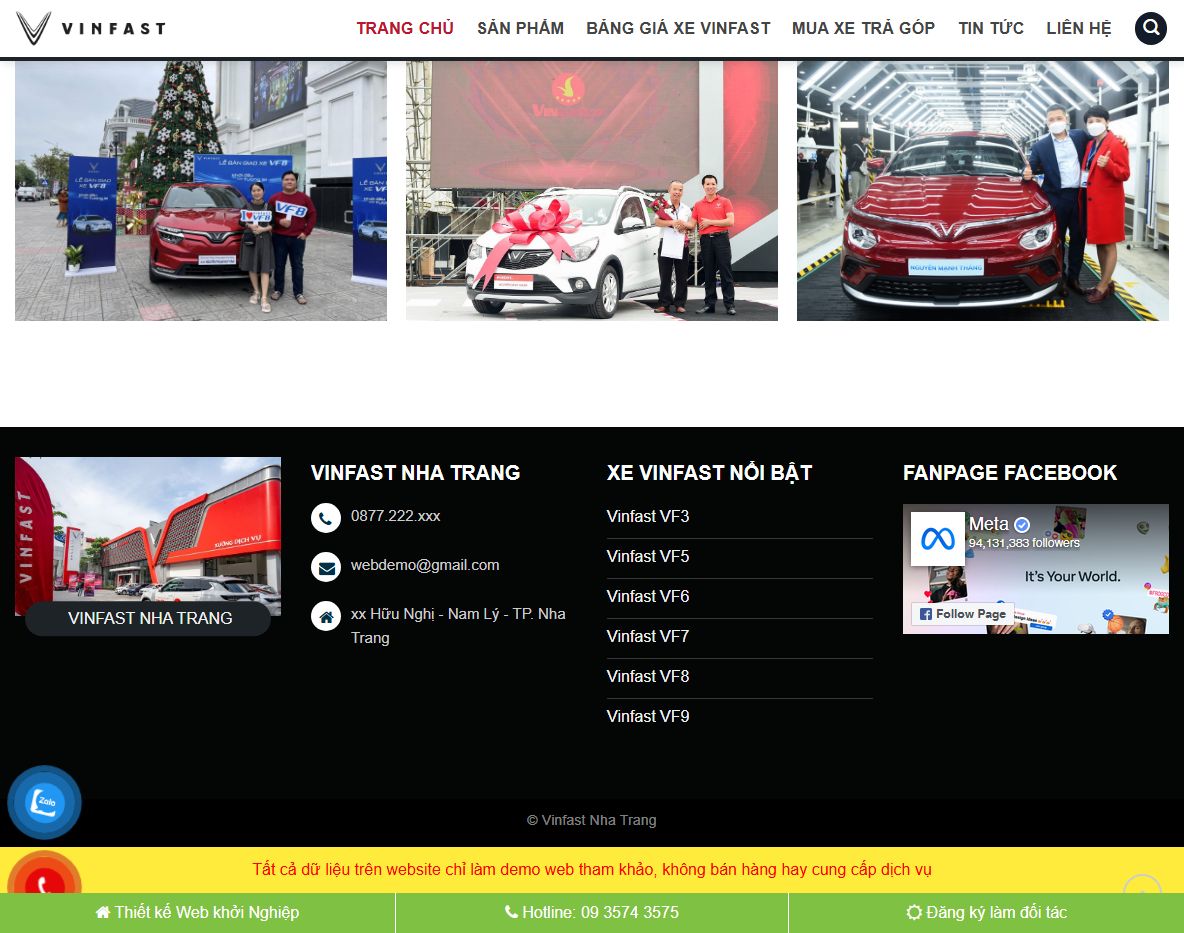Screen dimensions: 1184x933
Task: Click the © Vinfast Nha Trang copyright text
Action: [592, 821]
